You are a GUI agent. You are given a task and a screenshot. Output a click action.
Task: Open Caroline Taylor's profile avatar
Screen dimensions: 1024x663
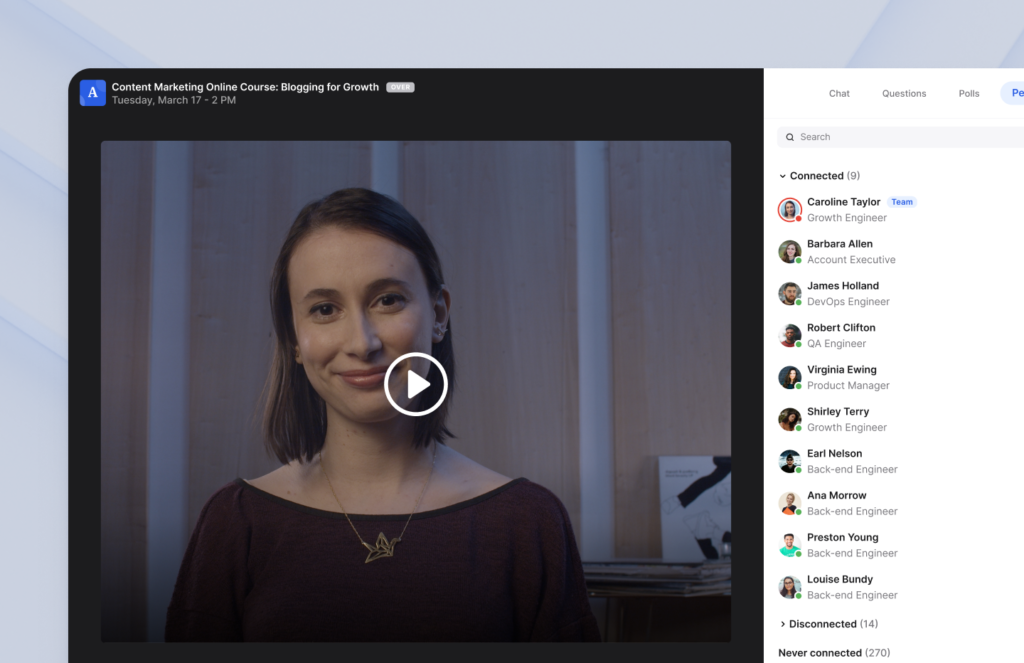coord(789,209)
